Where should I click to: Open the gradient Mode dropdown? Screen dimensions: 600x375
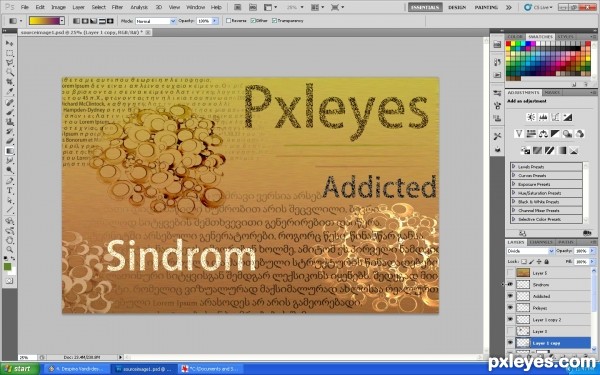click(x=156, y=21)
